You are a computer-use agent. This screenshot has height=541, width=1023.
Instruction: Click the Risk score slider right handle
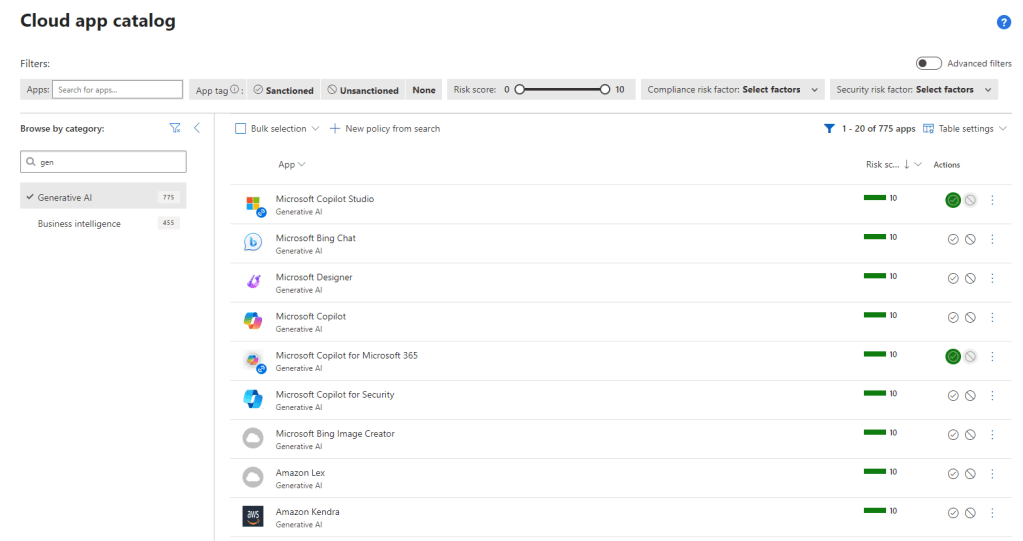(605, 90)
